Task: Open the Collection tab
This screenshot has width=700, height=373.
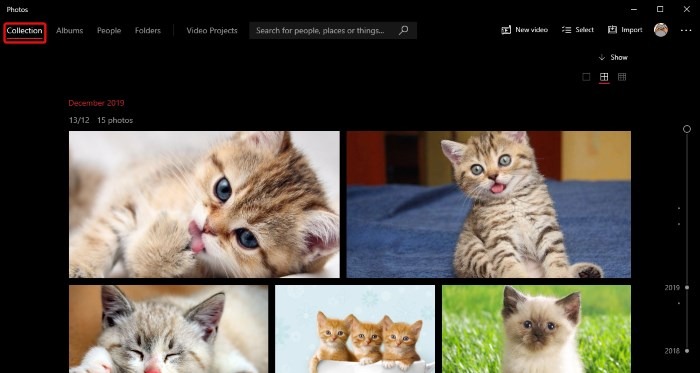Action: (25, 31)
